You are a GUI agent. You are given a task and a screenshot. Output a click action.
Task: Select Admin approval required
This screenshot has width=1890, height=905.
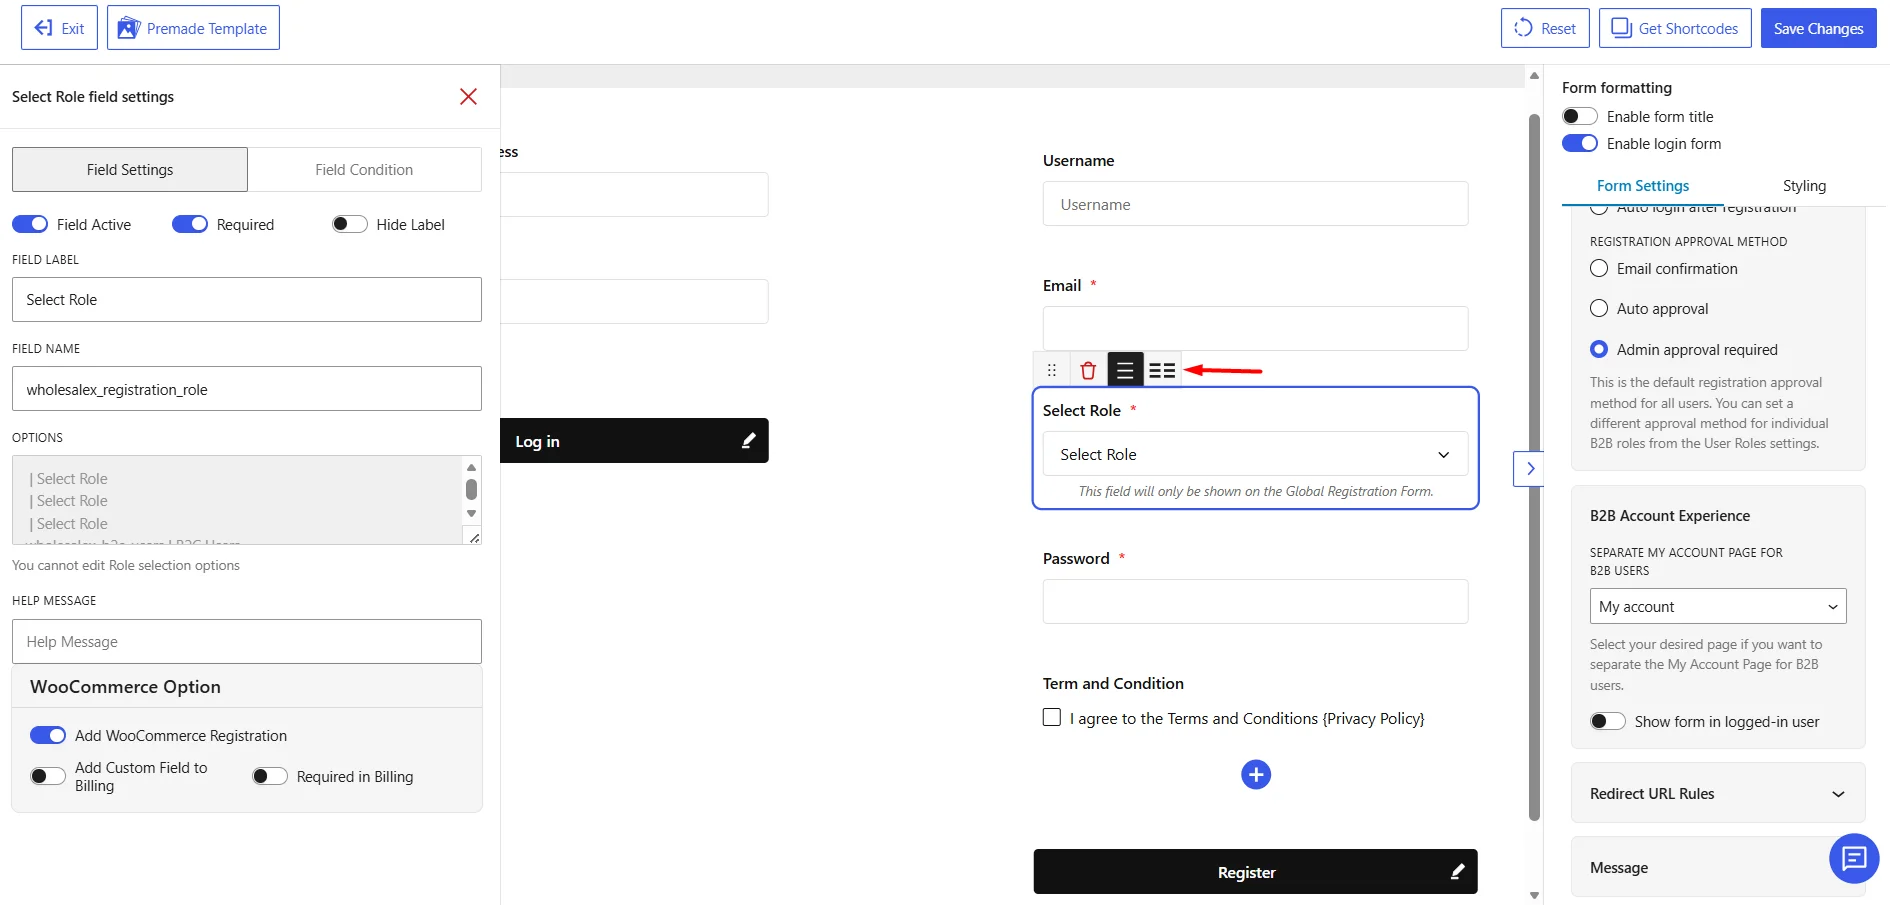[x=1599, y=349]
